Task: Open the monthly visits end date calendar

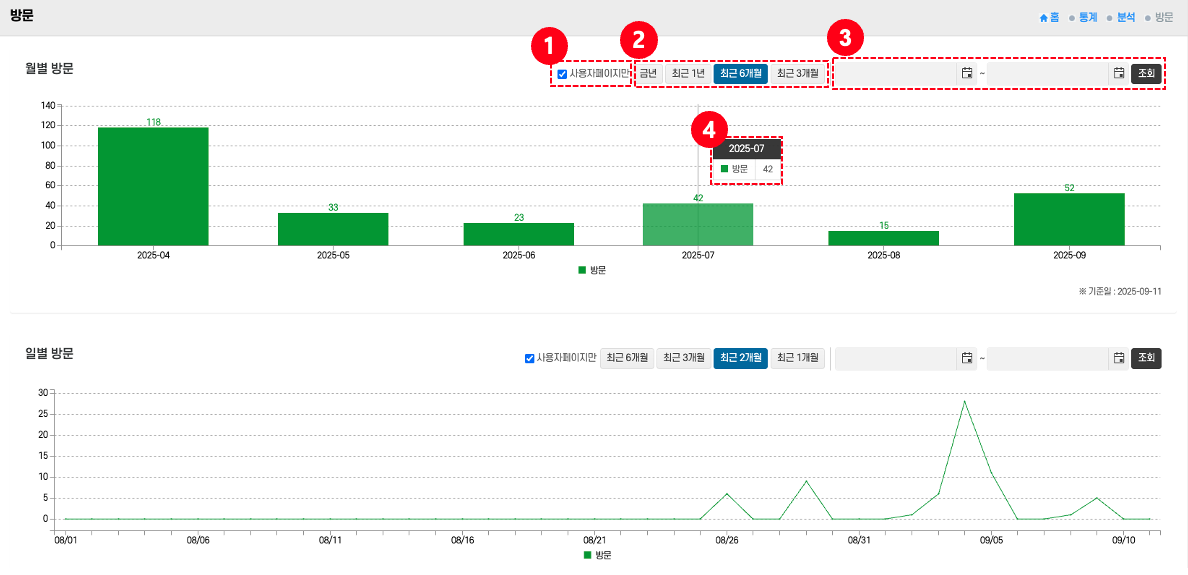Action: pyautogui.click(x=1119, y=73)
